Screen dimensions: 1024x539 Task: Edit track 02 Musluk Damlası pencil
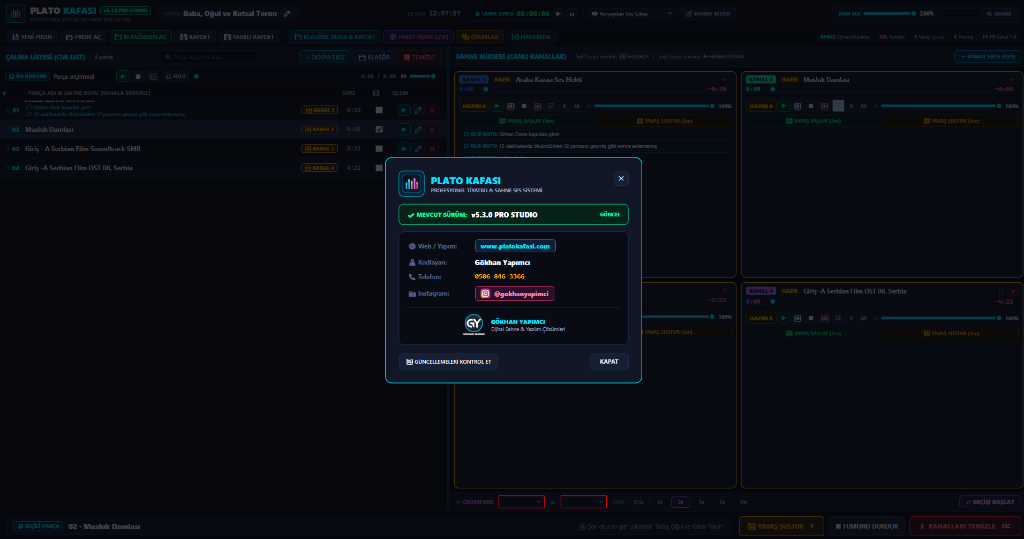point(418,129)
